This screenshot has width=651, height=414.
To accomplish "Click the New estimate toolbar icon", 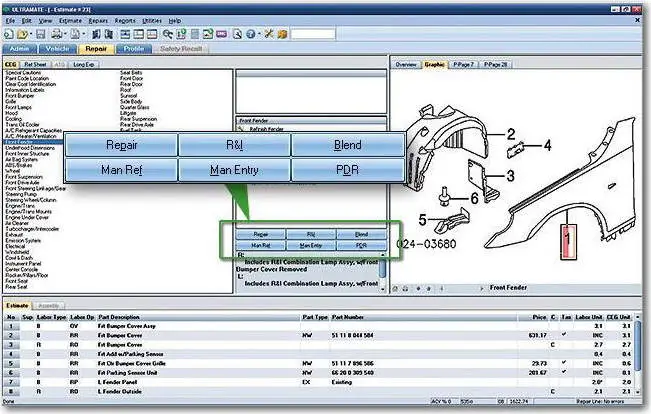I will pos(9,34).
